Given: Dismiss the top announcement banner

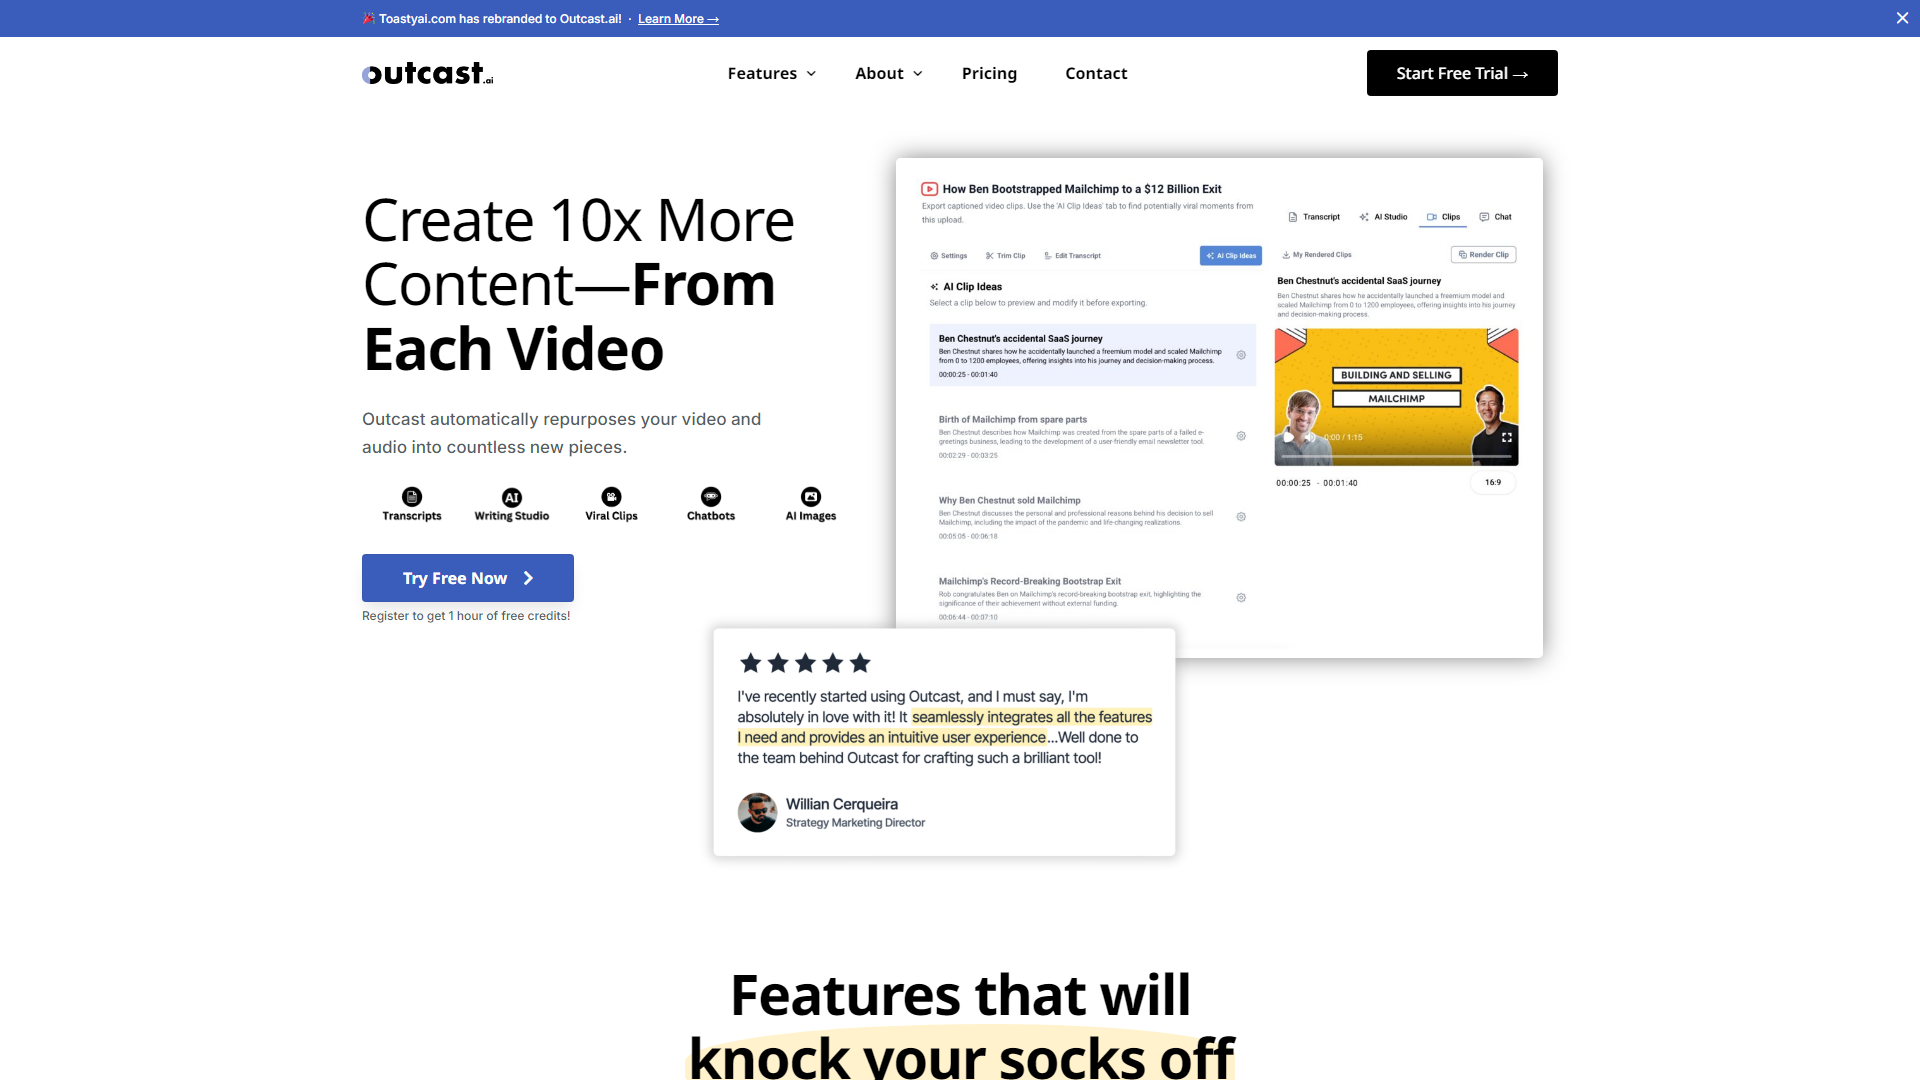Looking at the screenshot, I should pyautogui.click(x=1903, y=16).
